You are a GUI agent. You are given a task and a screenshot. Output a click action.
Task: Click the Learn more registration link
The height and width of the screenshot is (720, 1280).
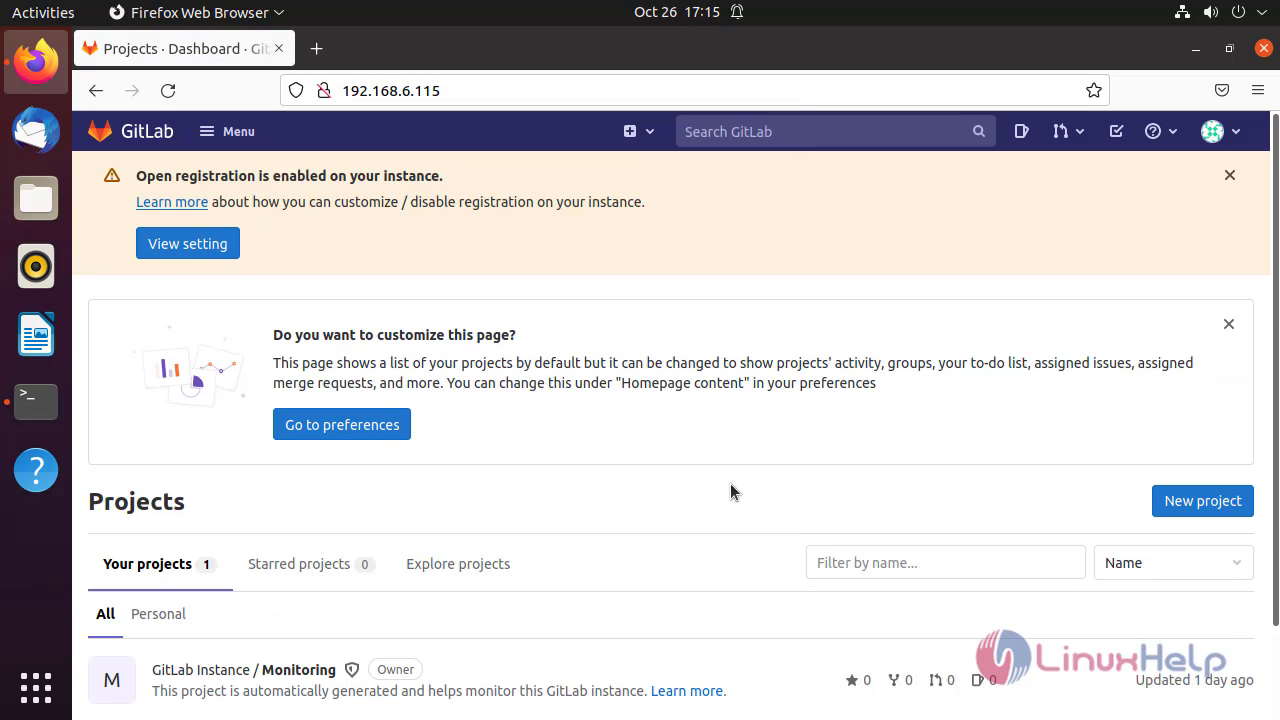tap(172, 202)
